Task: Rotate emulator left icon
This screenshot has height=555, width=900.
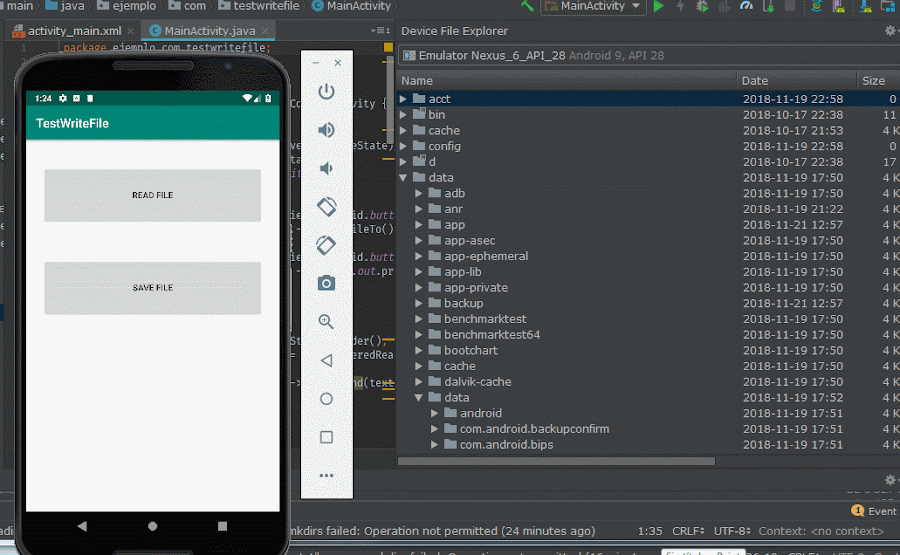Action: click(326, 207)
